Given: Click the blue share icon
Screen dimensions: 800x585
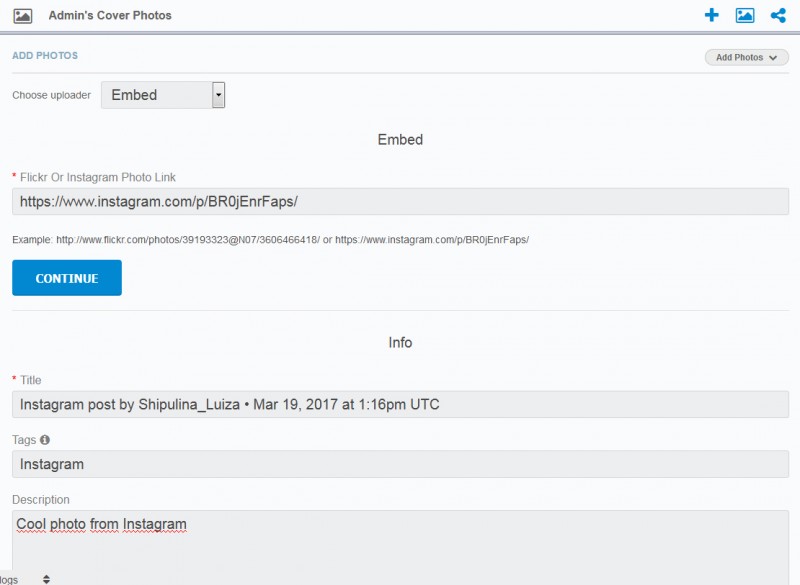Looking at the screenshot, I should (x=778, y=15).
